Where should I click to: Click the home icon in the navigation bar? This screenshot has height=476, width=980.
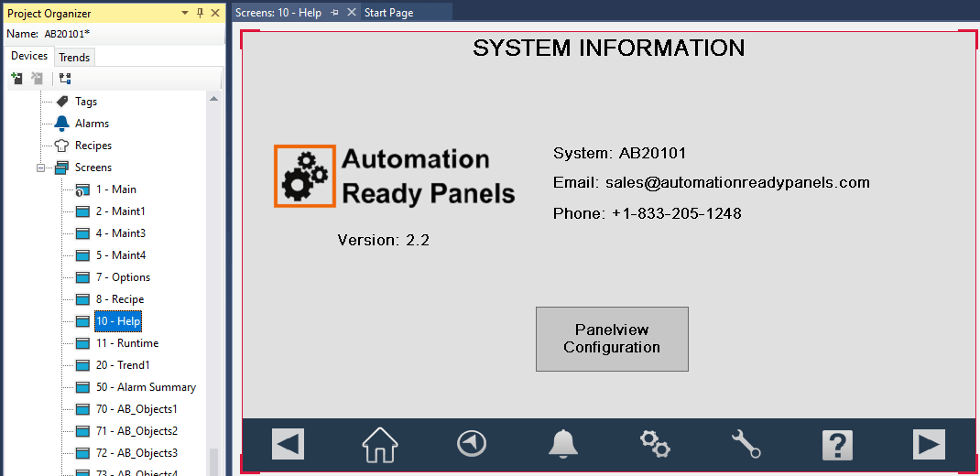coord(380,445)
